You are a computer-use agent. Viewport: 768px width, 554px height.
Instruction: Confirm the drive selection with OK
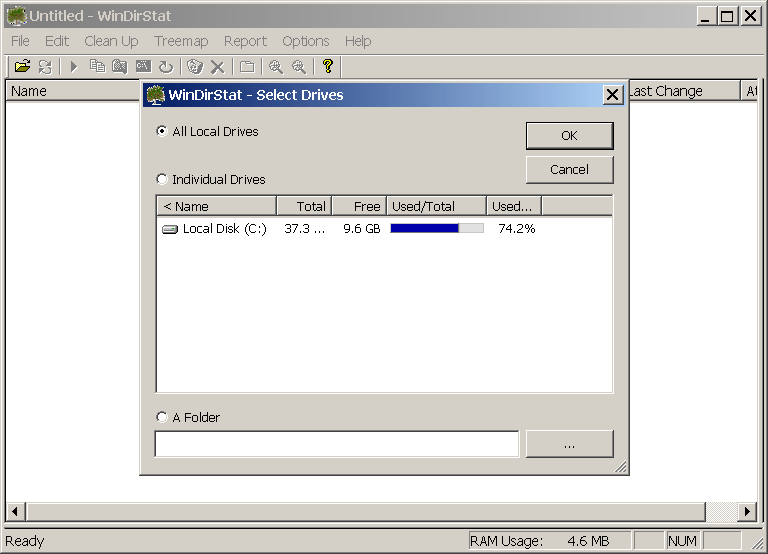point(569,136)
